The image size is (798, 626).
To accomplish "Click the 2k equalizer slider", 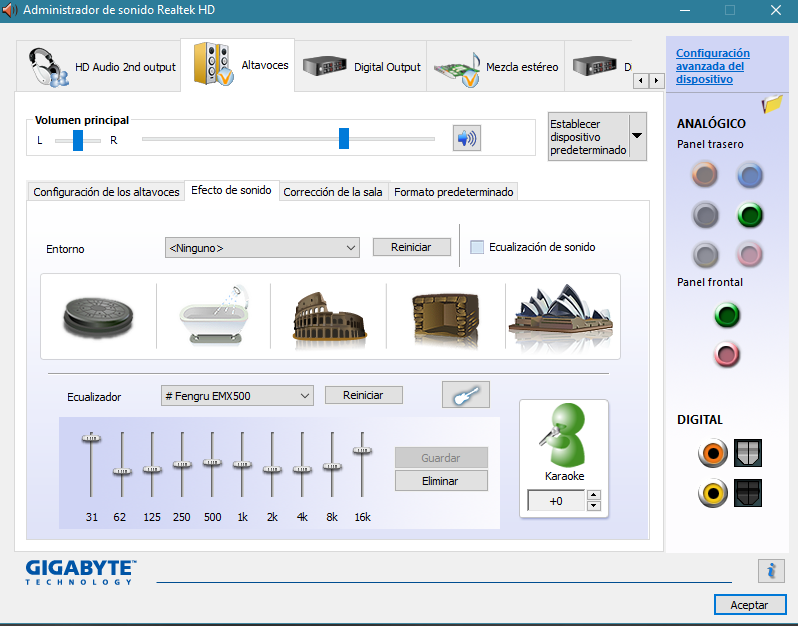I will point(272,469).
